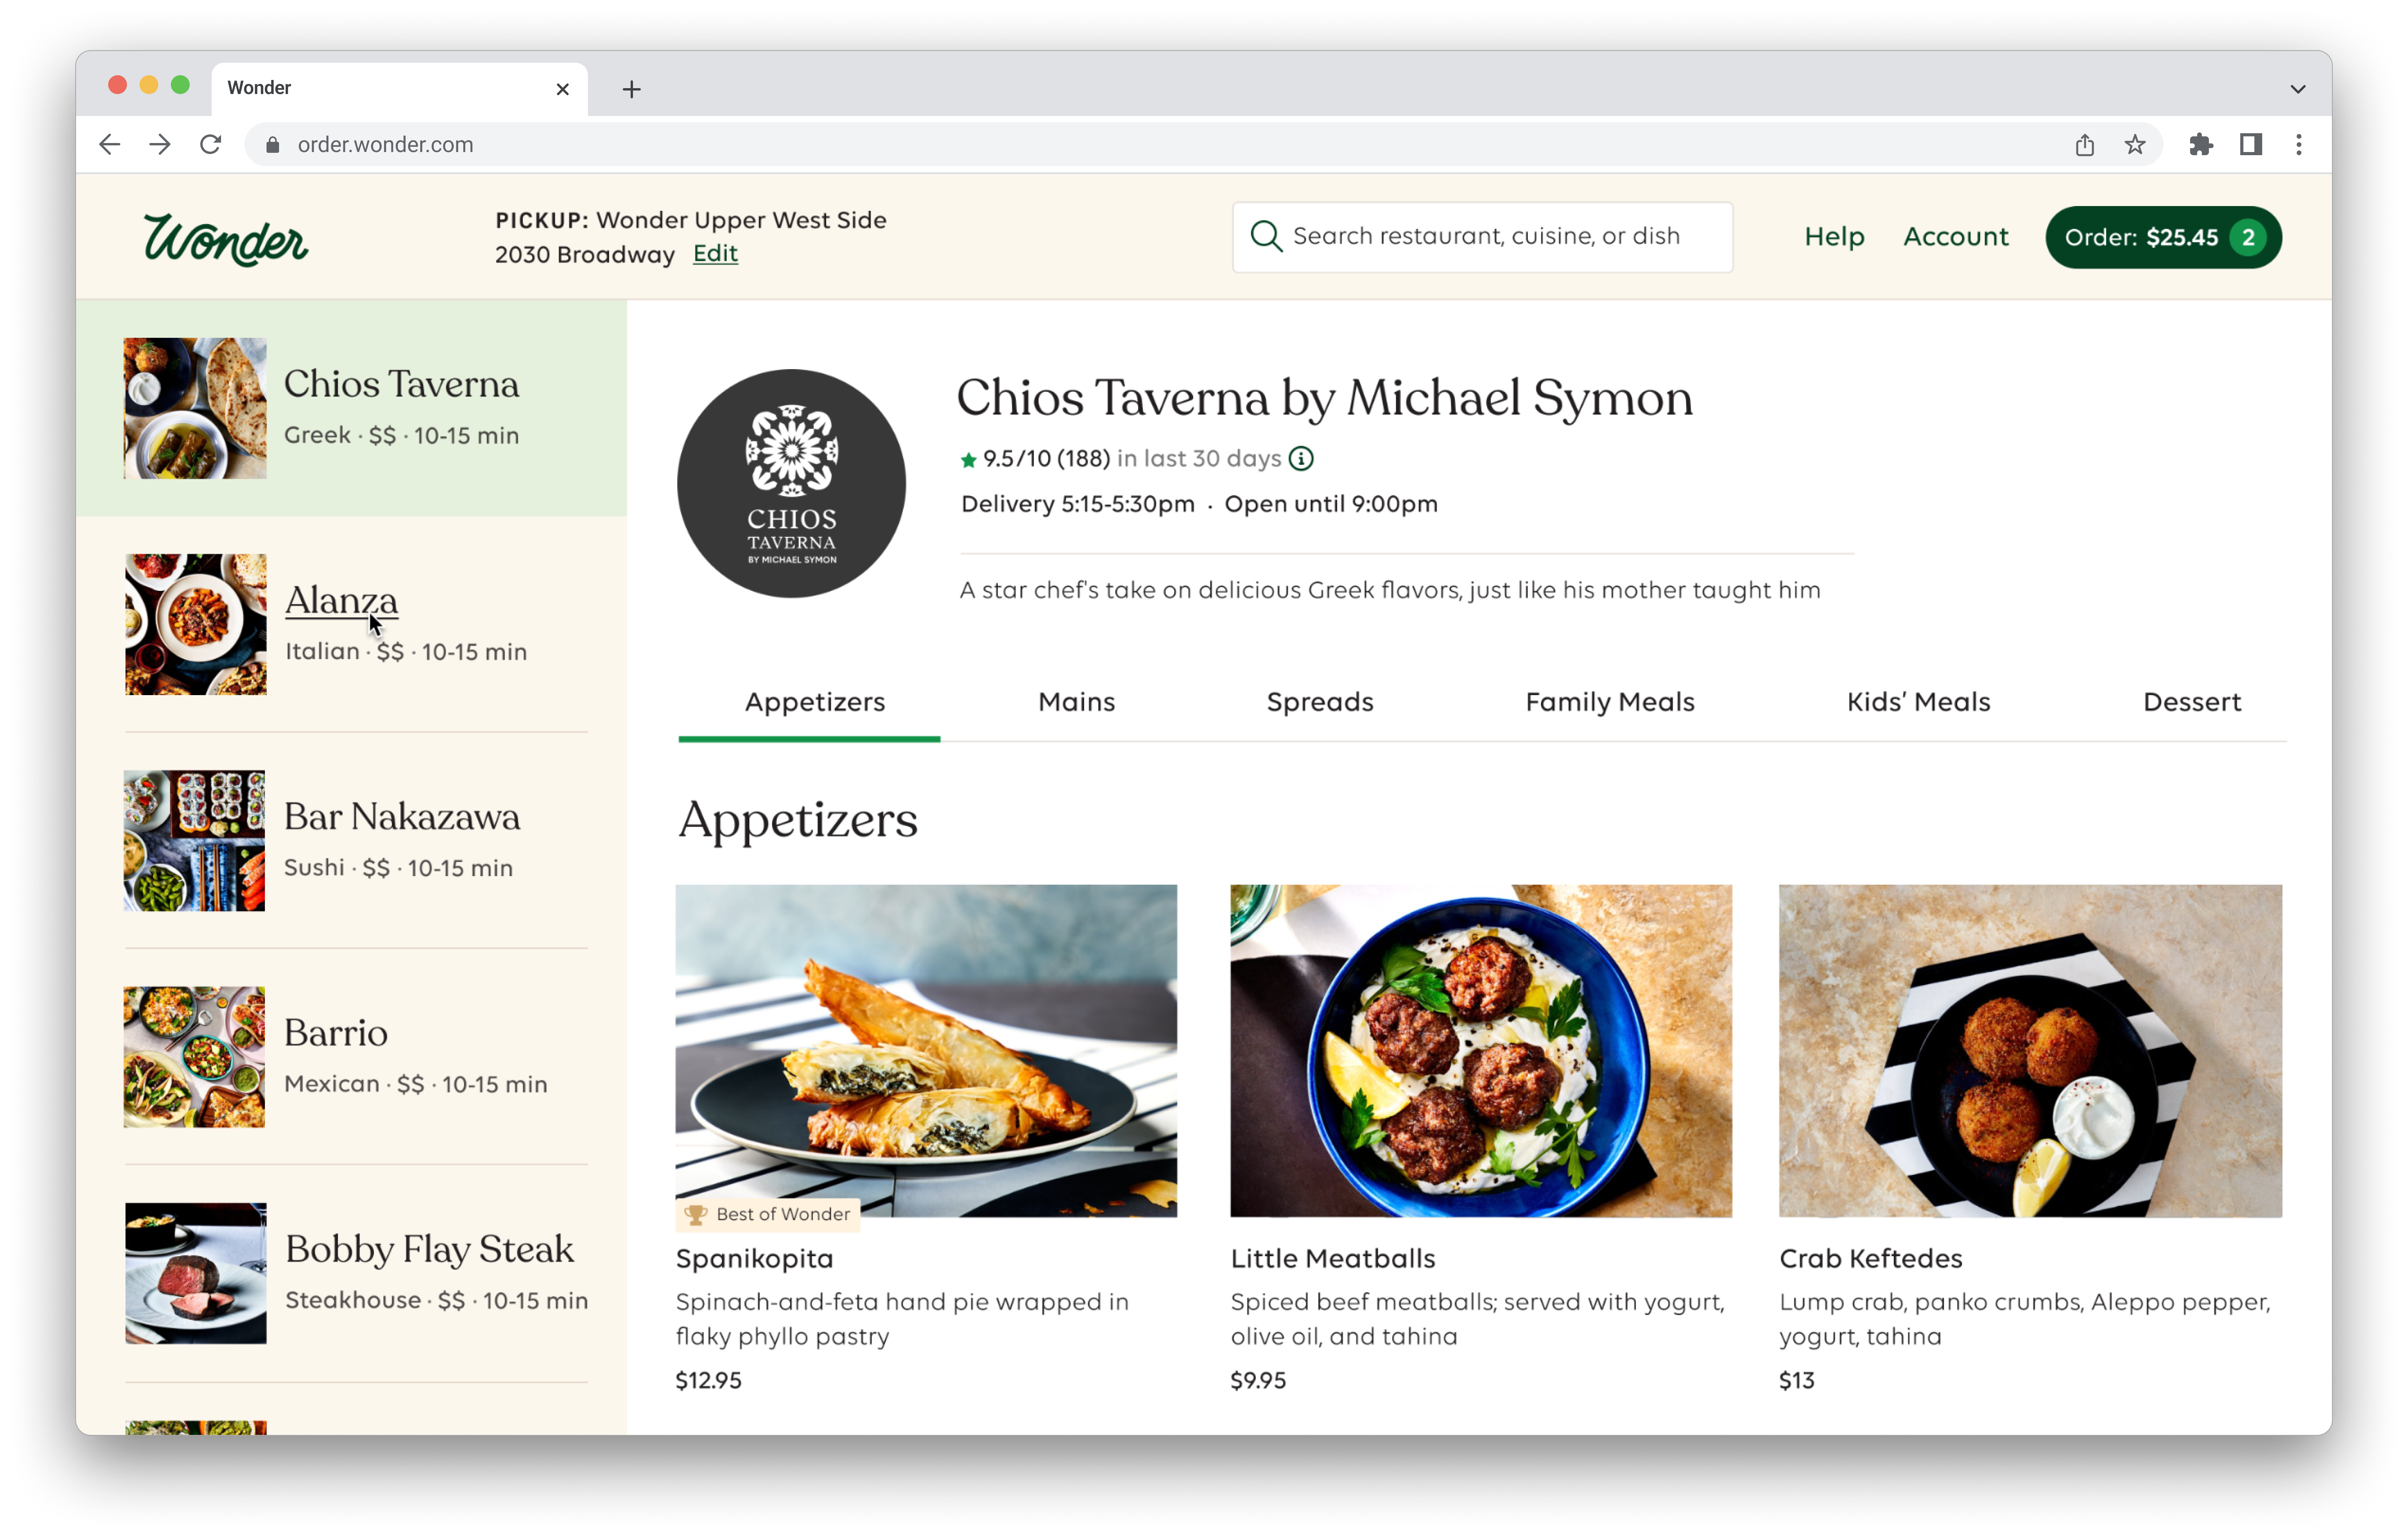Click the Crab Keftedes dish photo
The width and height of the screenshot is (2408, 1536).
click(x=2030, y=1050)
